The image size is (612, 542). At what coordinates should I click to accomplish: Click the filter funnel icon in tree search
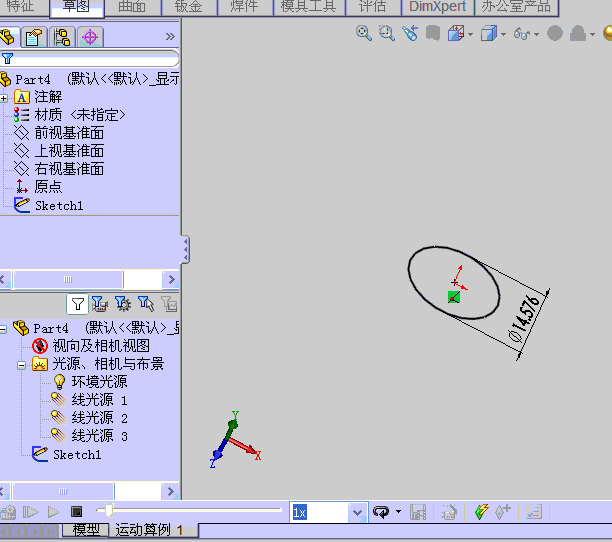[x=7, y=59]
